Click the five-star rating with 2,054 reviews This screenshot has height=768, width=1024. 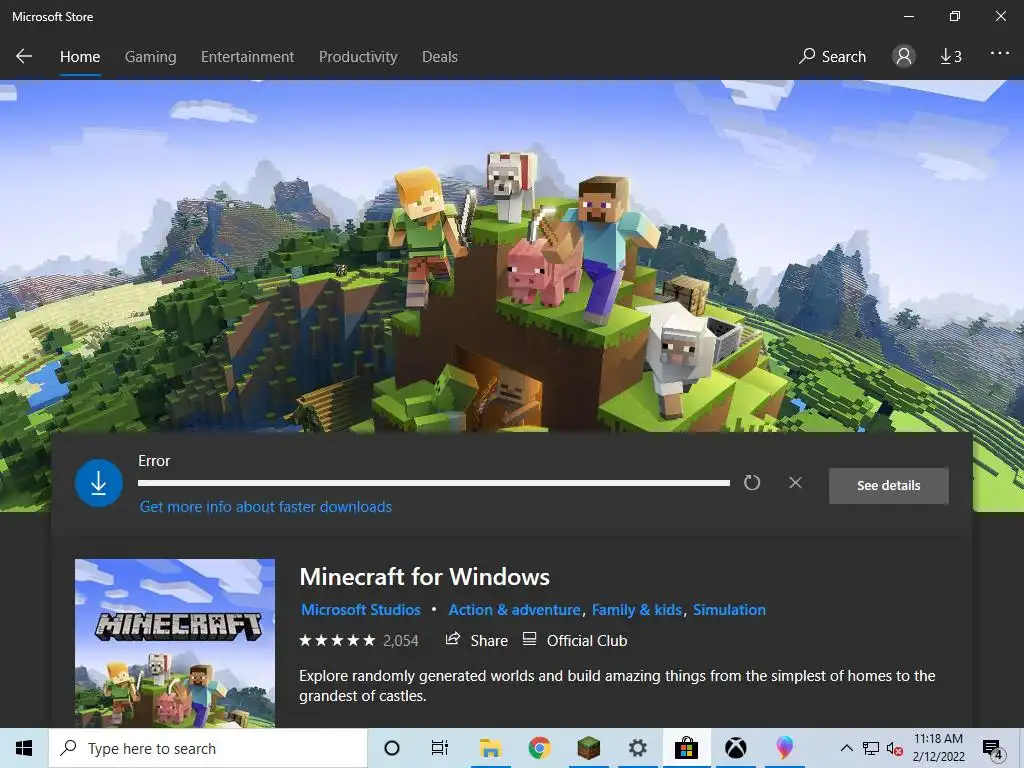coord(359,641)
